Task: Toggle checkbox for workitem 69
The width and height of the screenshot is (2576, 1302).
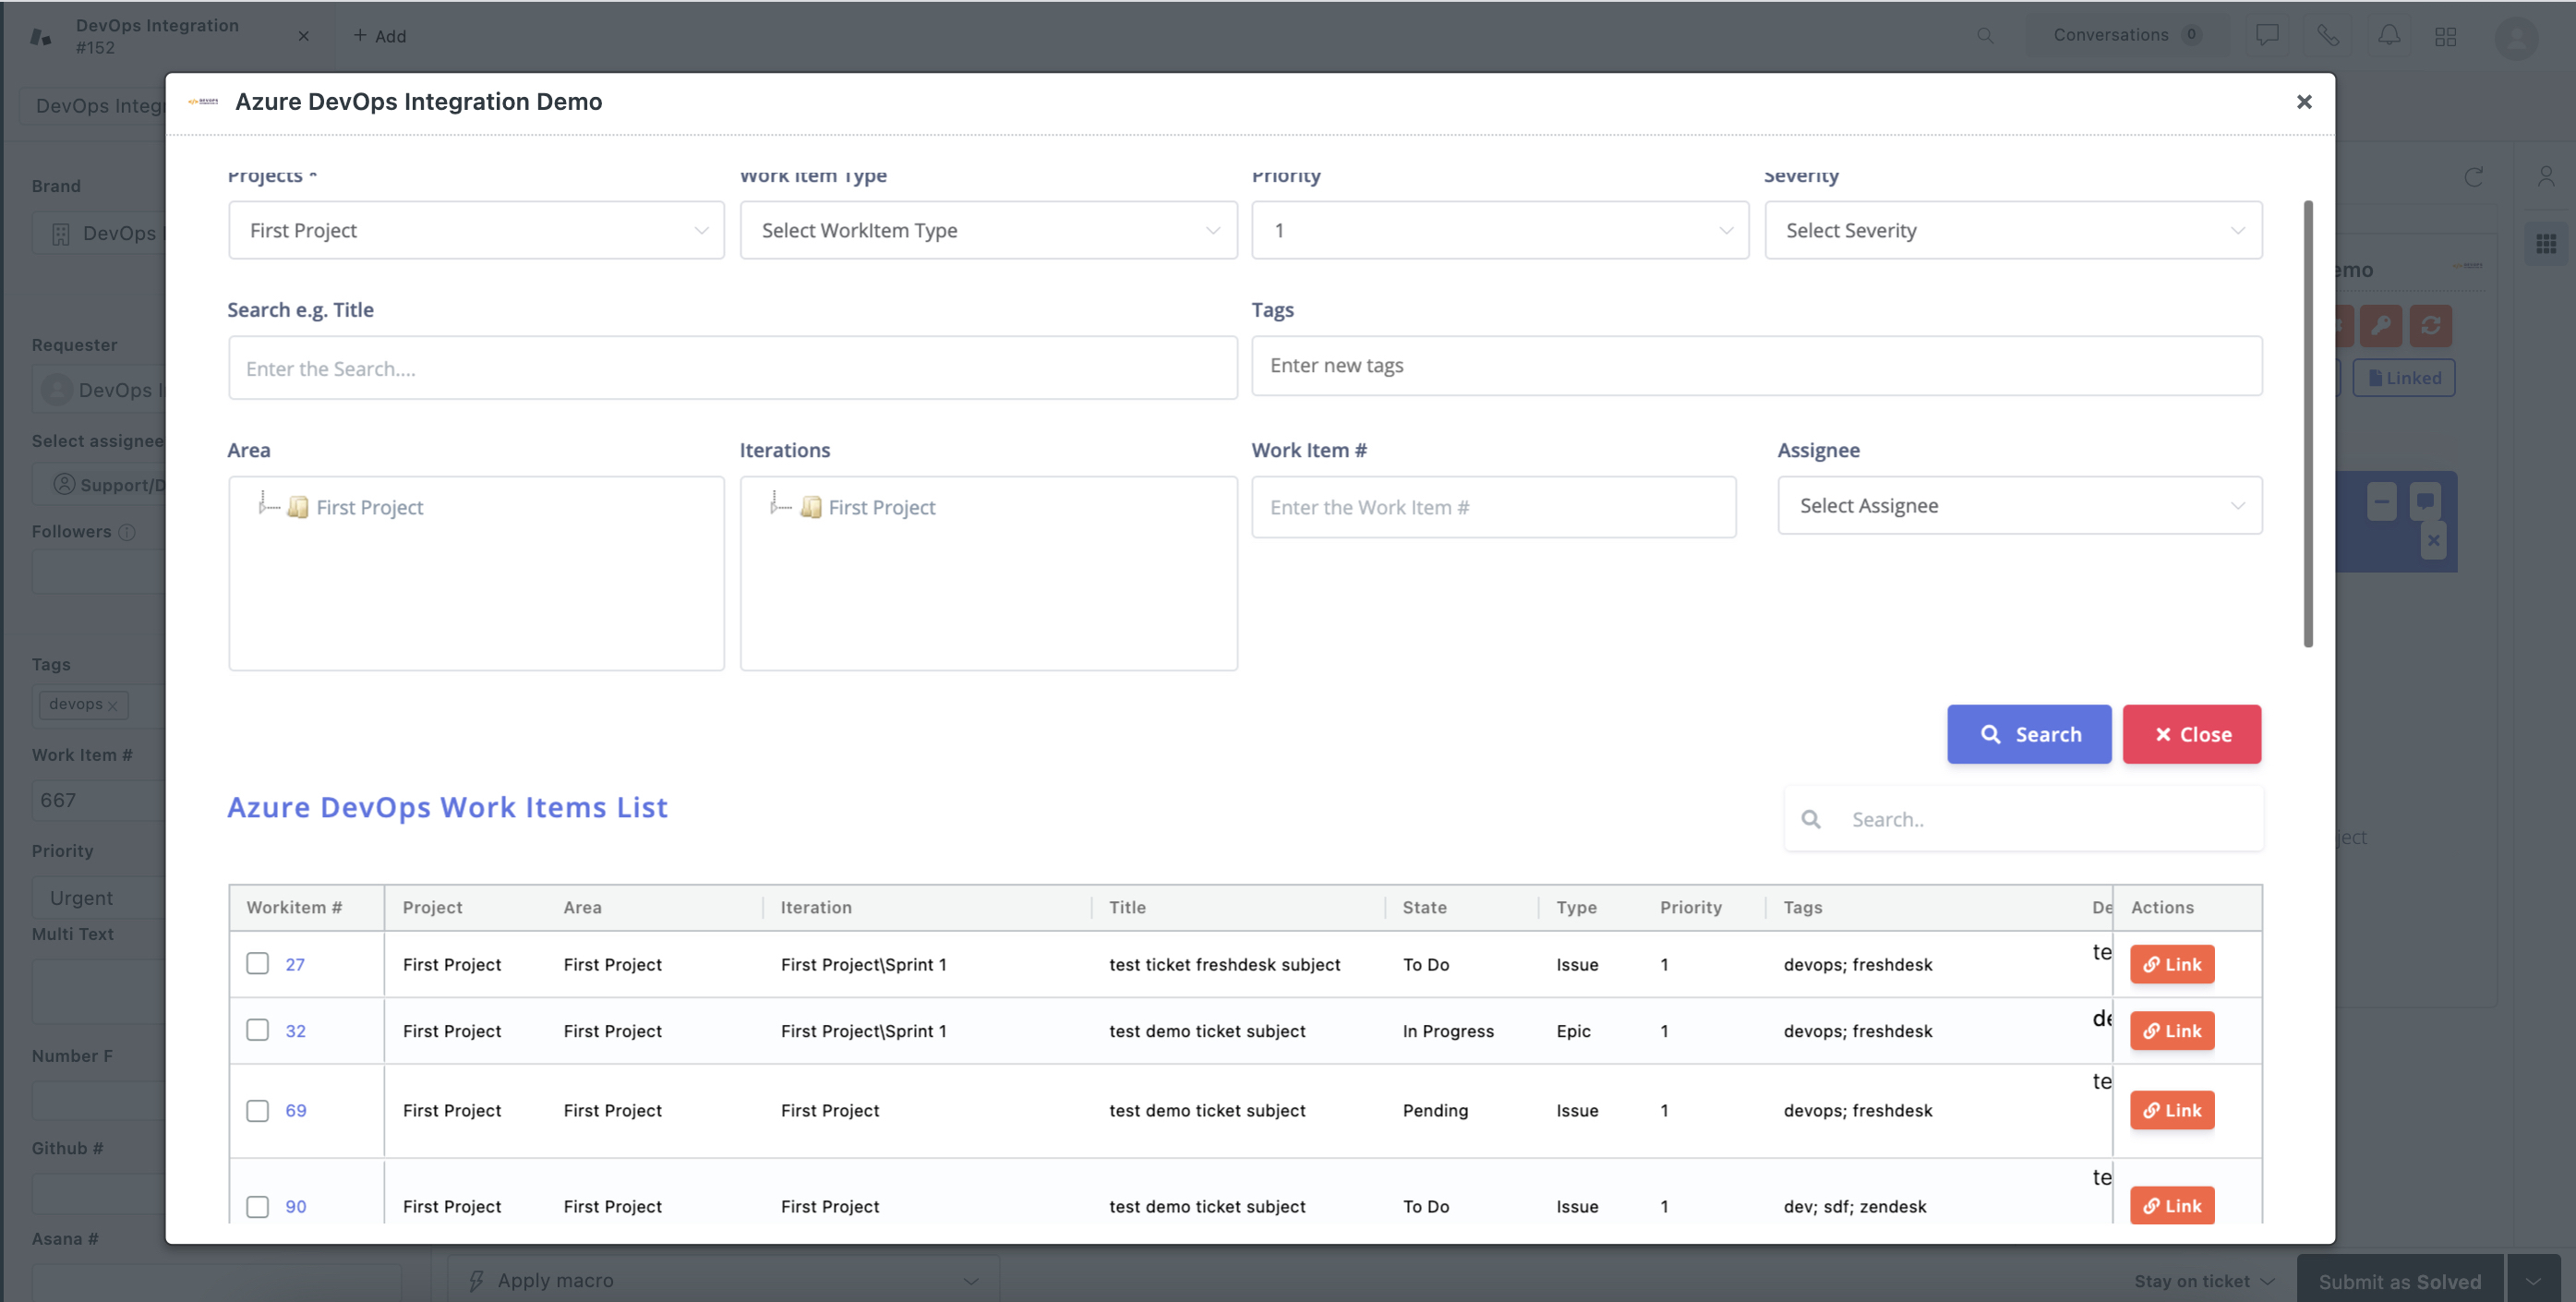Action: tap(258, 1109)
